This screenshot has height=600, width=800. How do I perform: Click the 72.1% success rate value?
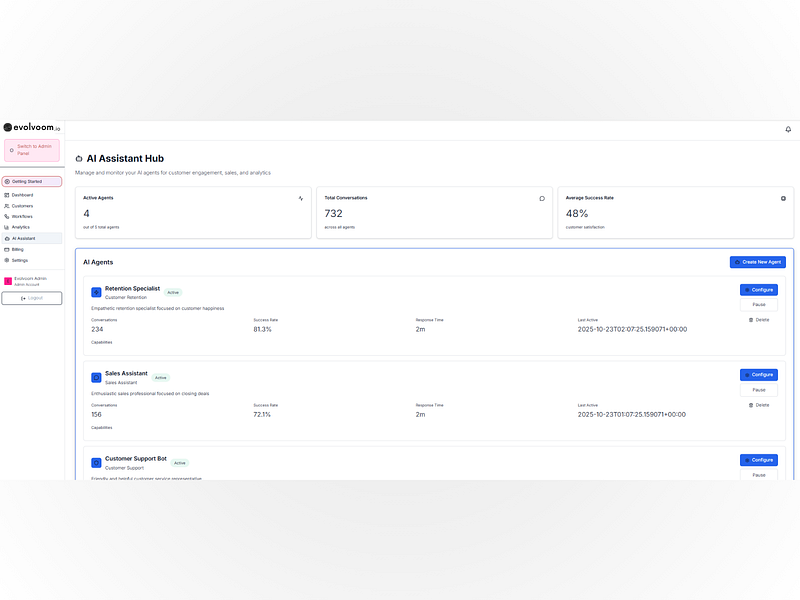coord(262,415)
